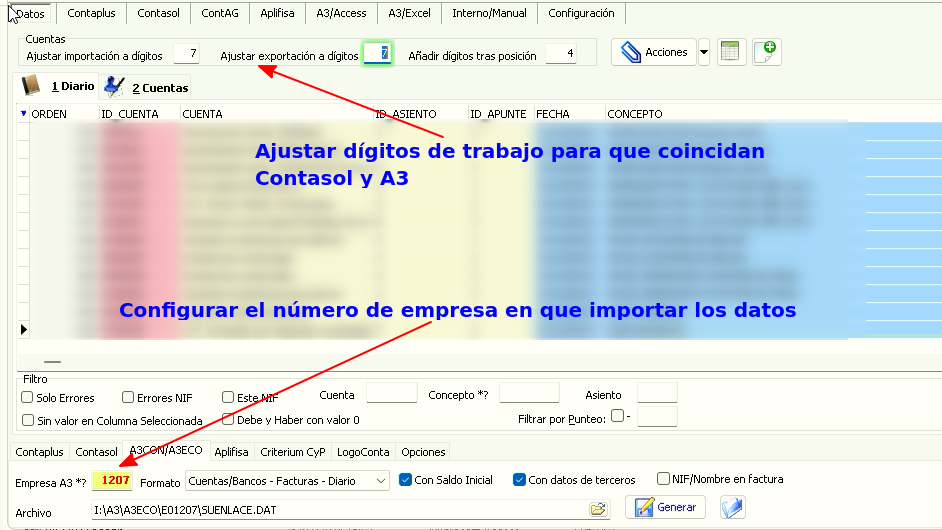Open the LogoConta tab

point(363,452)
